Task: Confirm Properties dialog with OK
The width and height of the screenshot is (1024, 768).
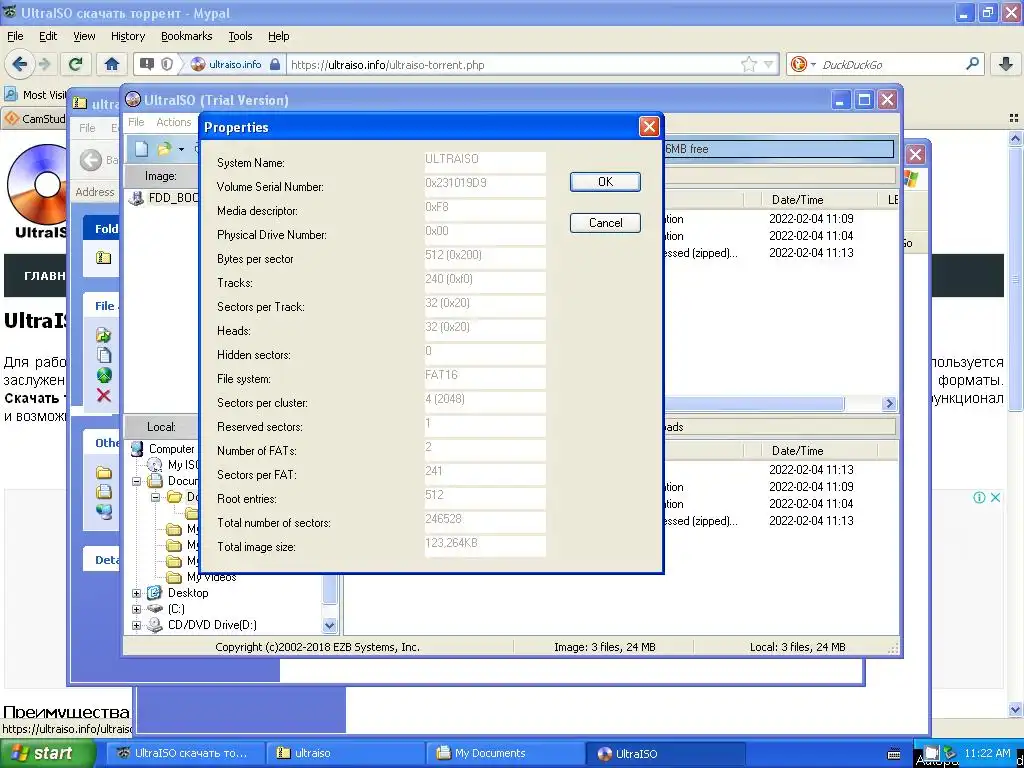Action: 605,182
